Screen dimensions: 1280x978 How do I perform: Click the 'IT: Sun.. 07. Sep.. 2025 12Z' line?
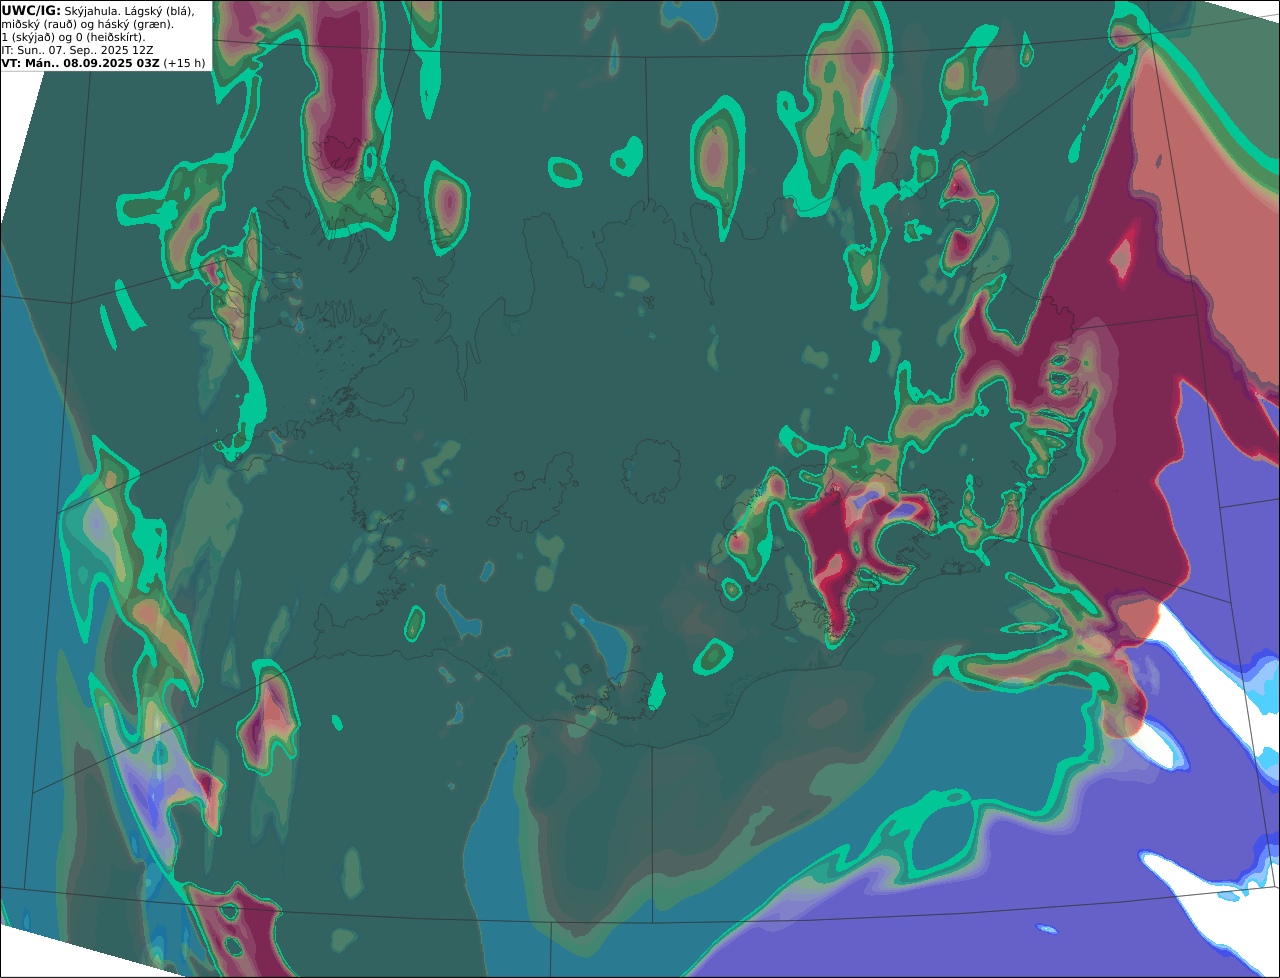(x=77, y=50)
